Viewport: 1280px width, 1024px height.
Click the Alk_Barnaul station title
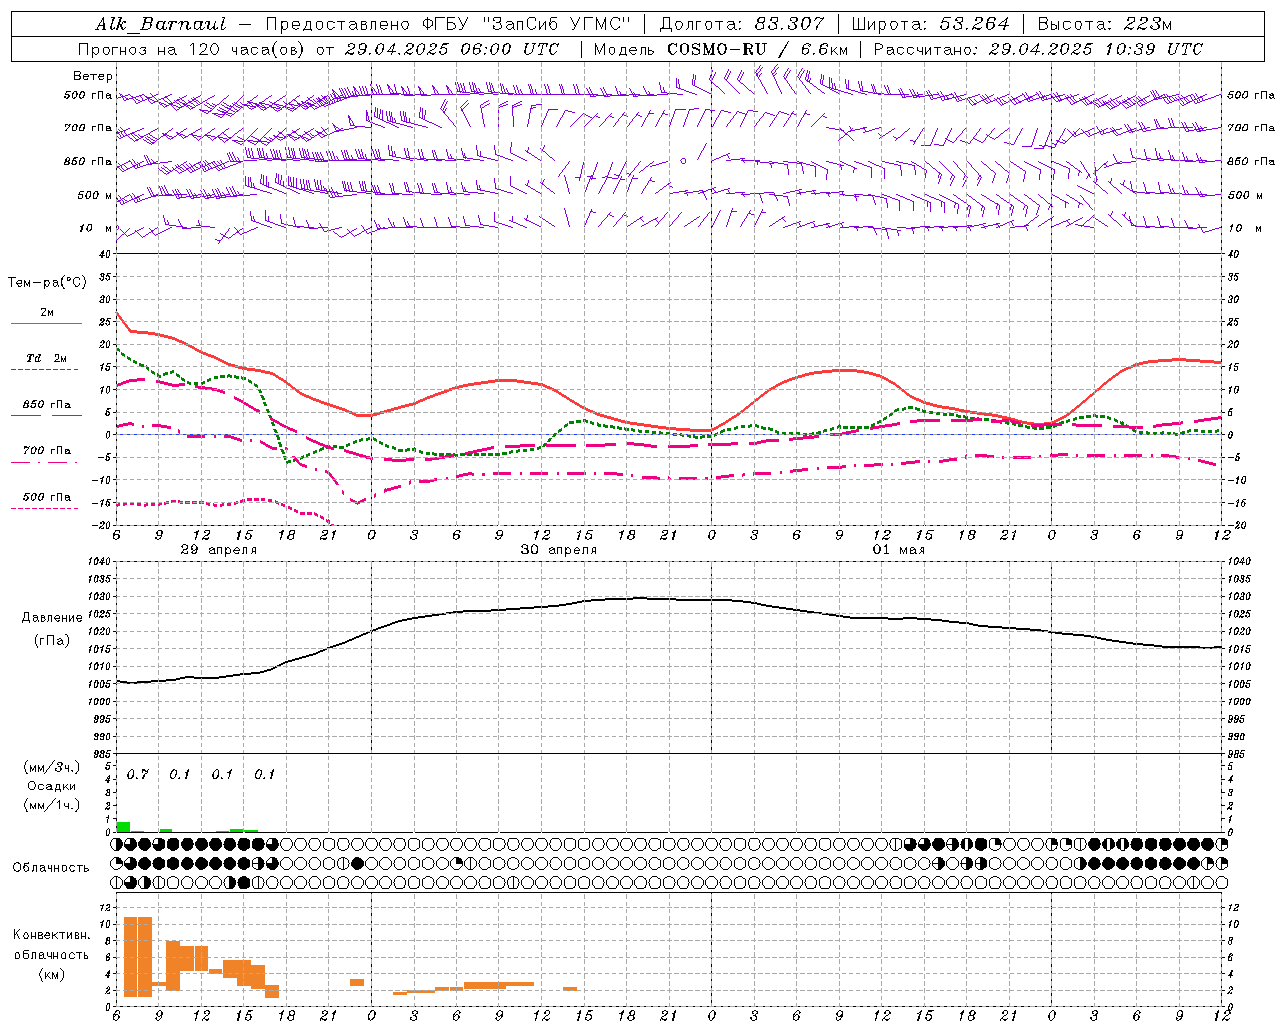(161, 24)
